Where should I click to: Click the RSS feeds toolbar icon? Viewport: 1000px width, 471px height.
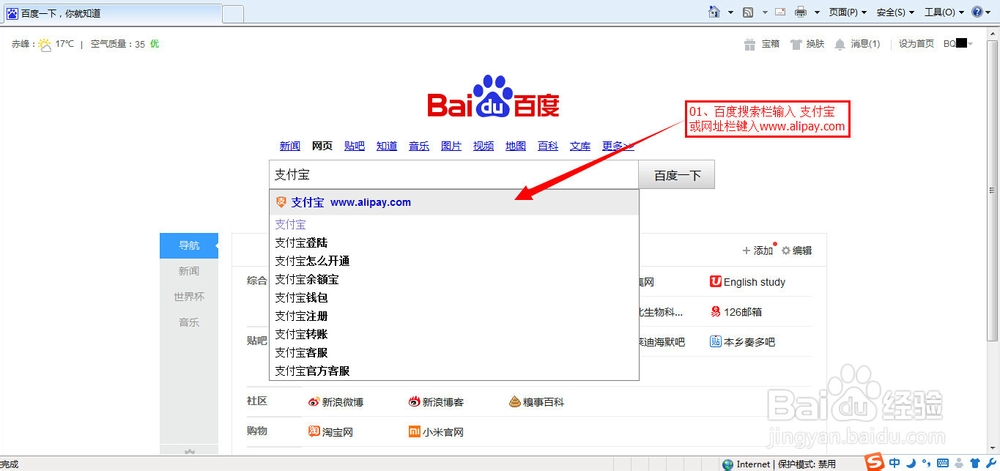(x=749, y=11)
